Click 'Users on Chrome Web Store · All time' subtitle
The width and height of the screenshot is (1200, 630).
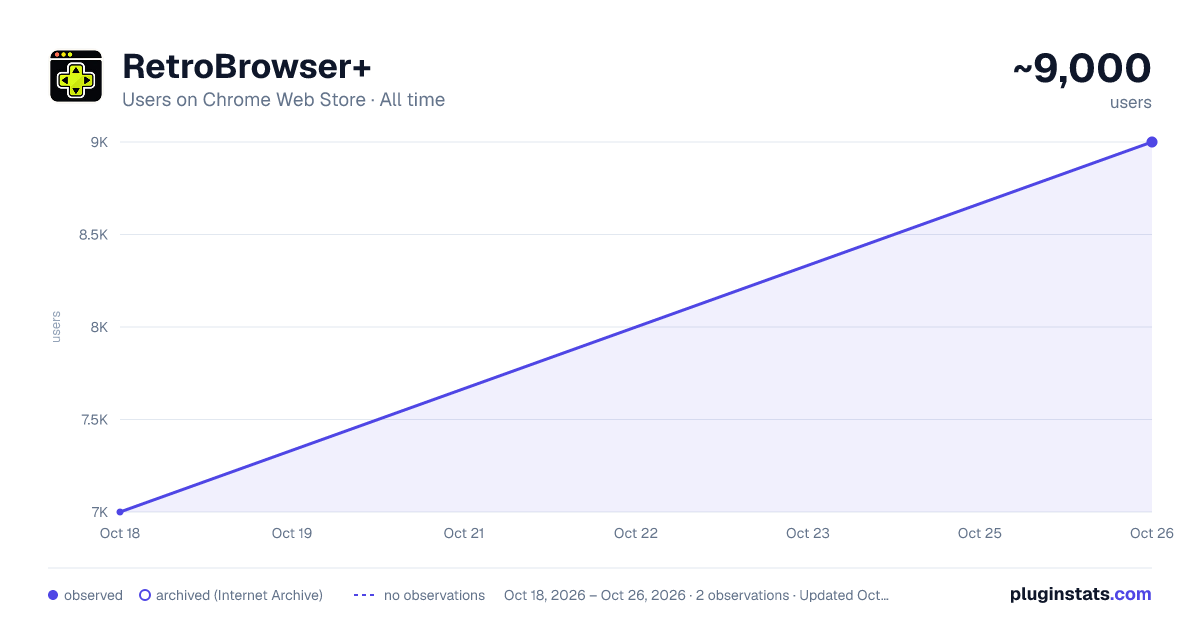[283, 100]
